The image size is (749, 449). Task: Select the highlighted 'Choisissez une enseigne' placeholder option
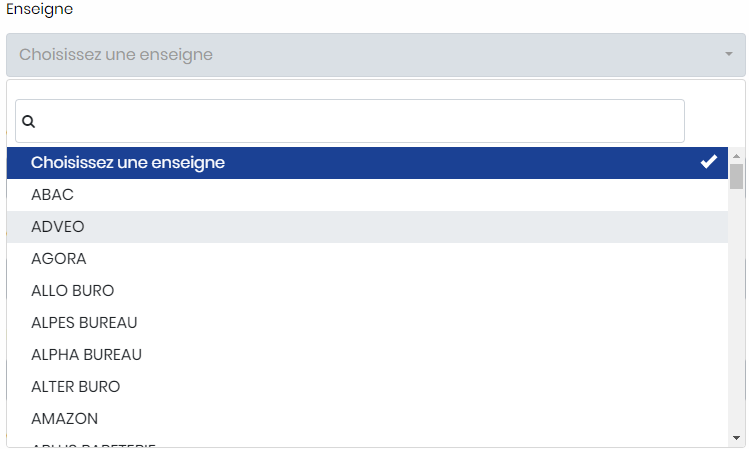tap(367, 163)
